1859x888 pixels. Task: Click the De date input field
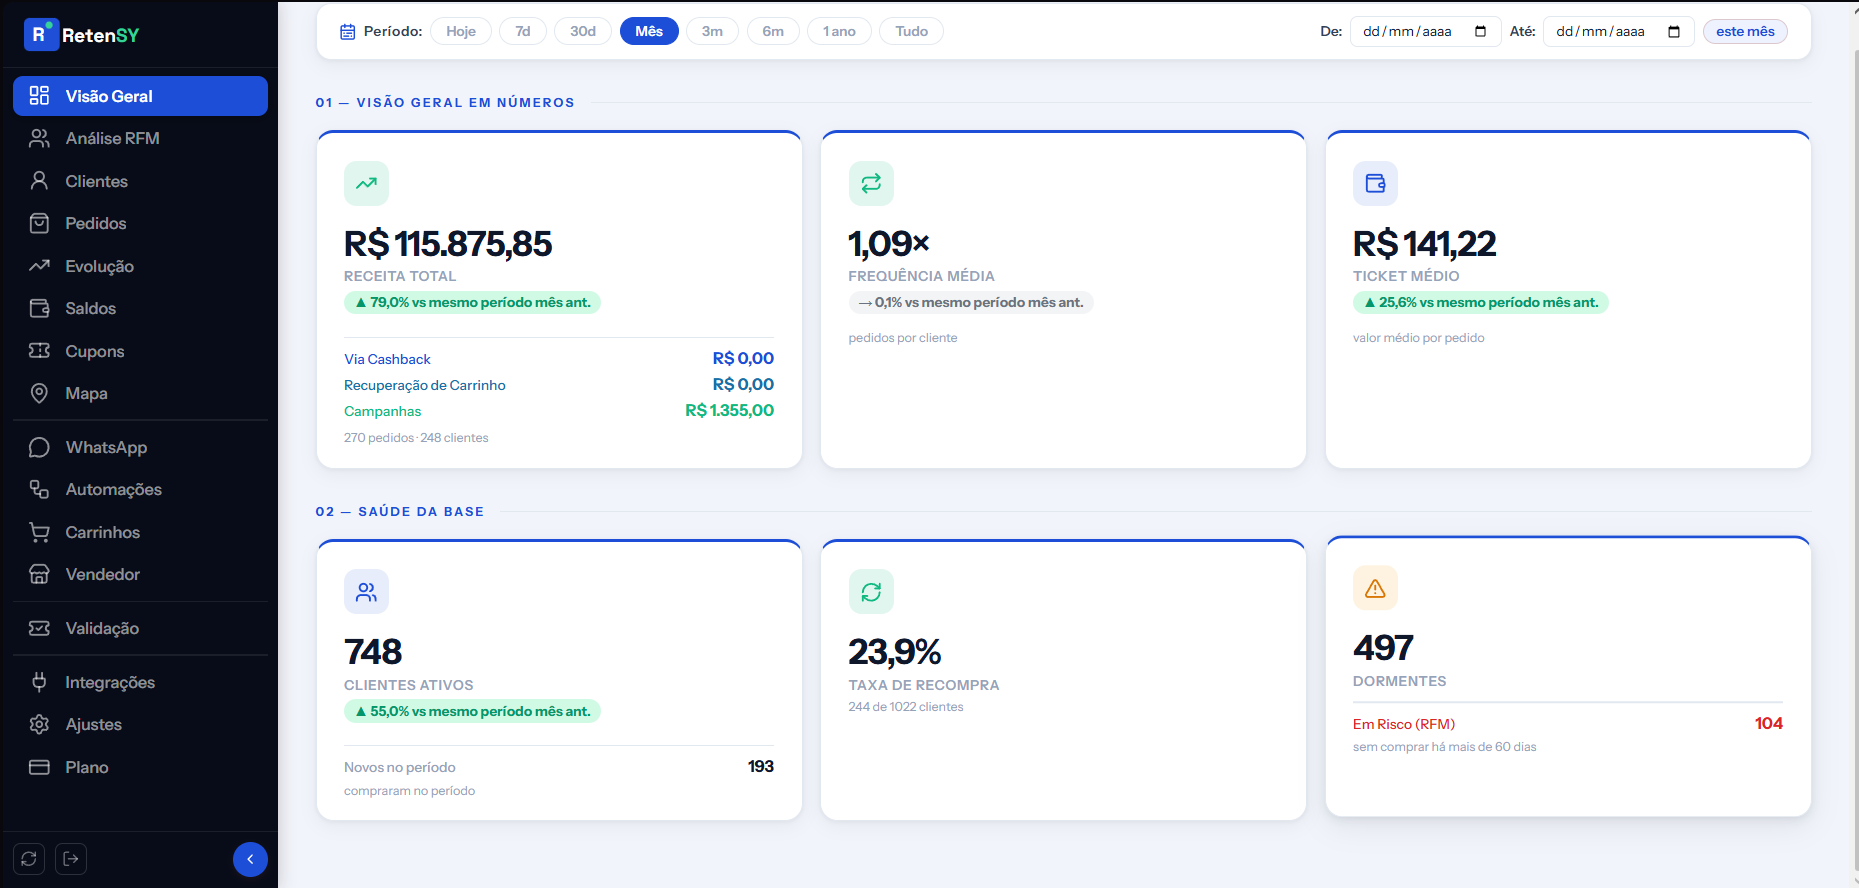1425,31
